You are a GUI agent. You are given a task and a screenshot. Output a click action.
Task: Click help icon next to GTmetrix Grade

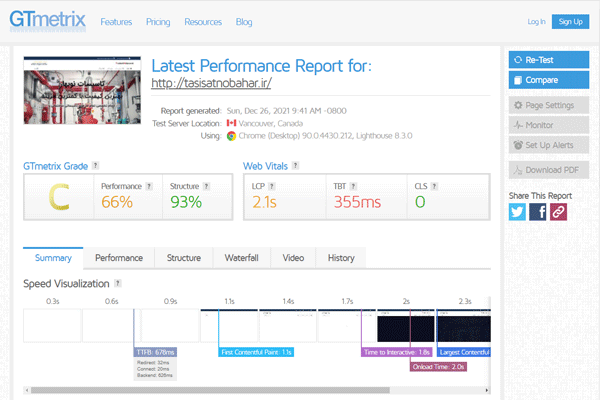[x=95, y=165]
